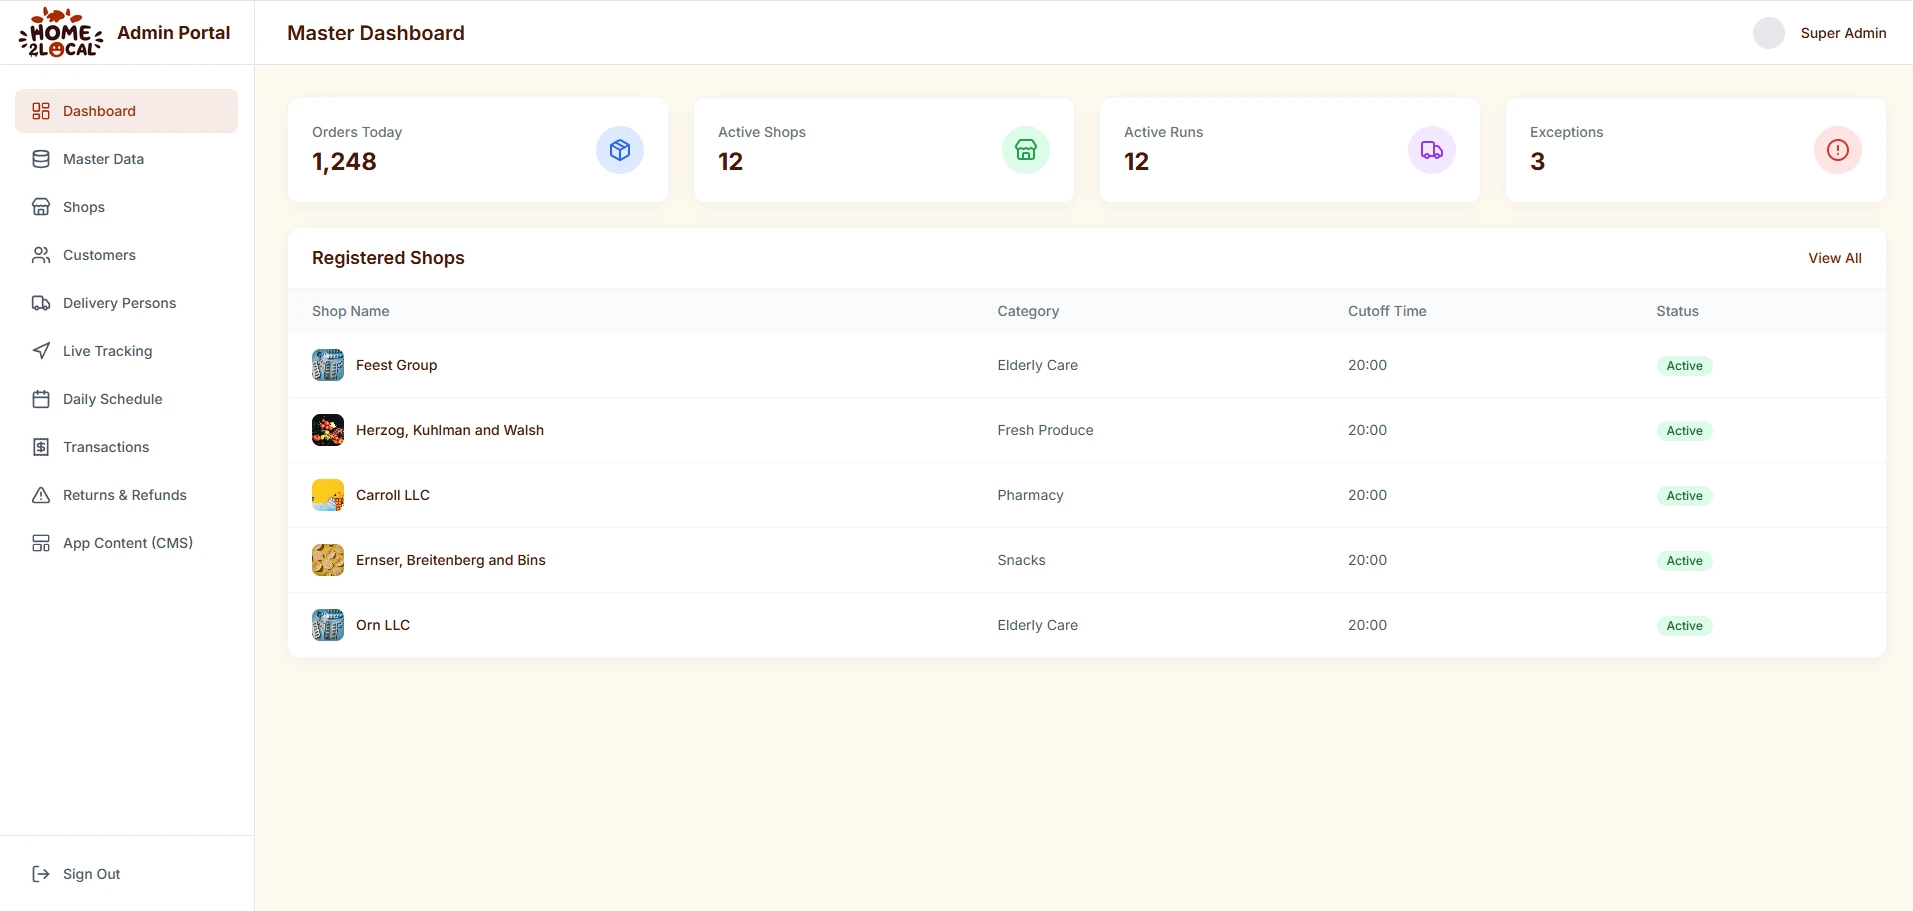Click the Daily Schedule calendar icon
This screenshot has width=1913, height=911.
click(41, 399)
